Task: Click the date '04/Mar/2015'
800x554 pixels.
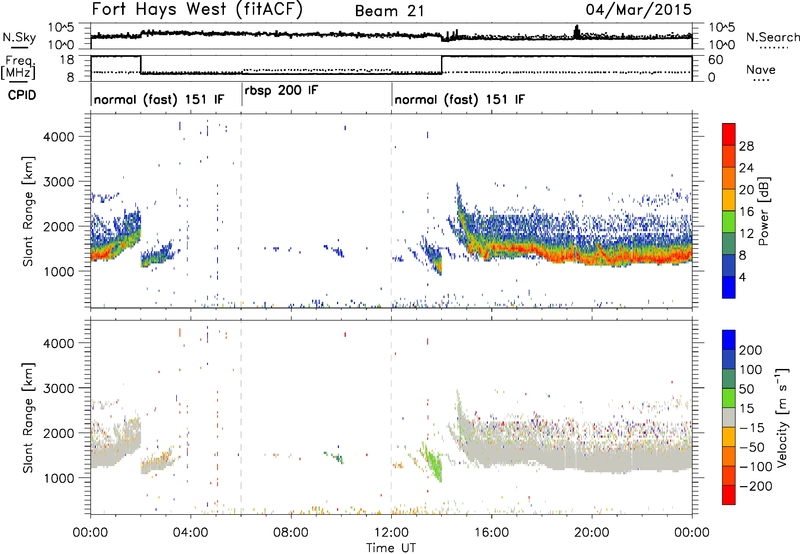Action: click(x=639, y=10)
